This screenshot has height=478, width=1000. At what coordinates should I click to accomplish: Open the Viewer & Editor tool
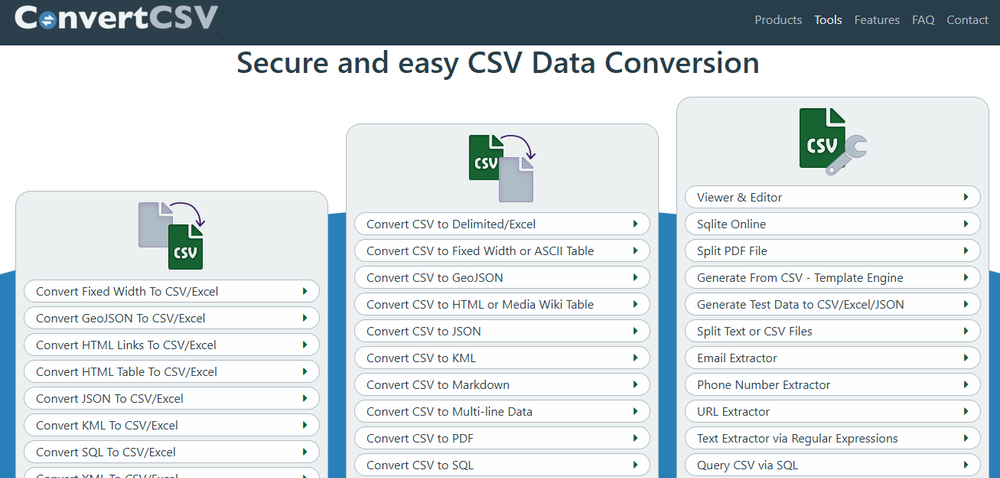832,197
